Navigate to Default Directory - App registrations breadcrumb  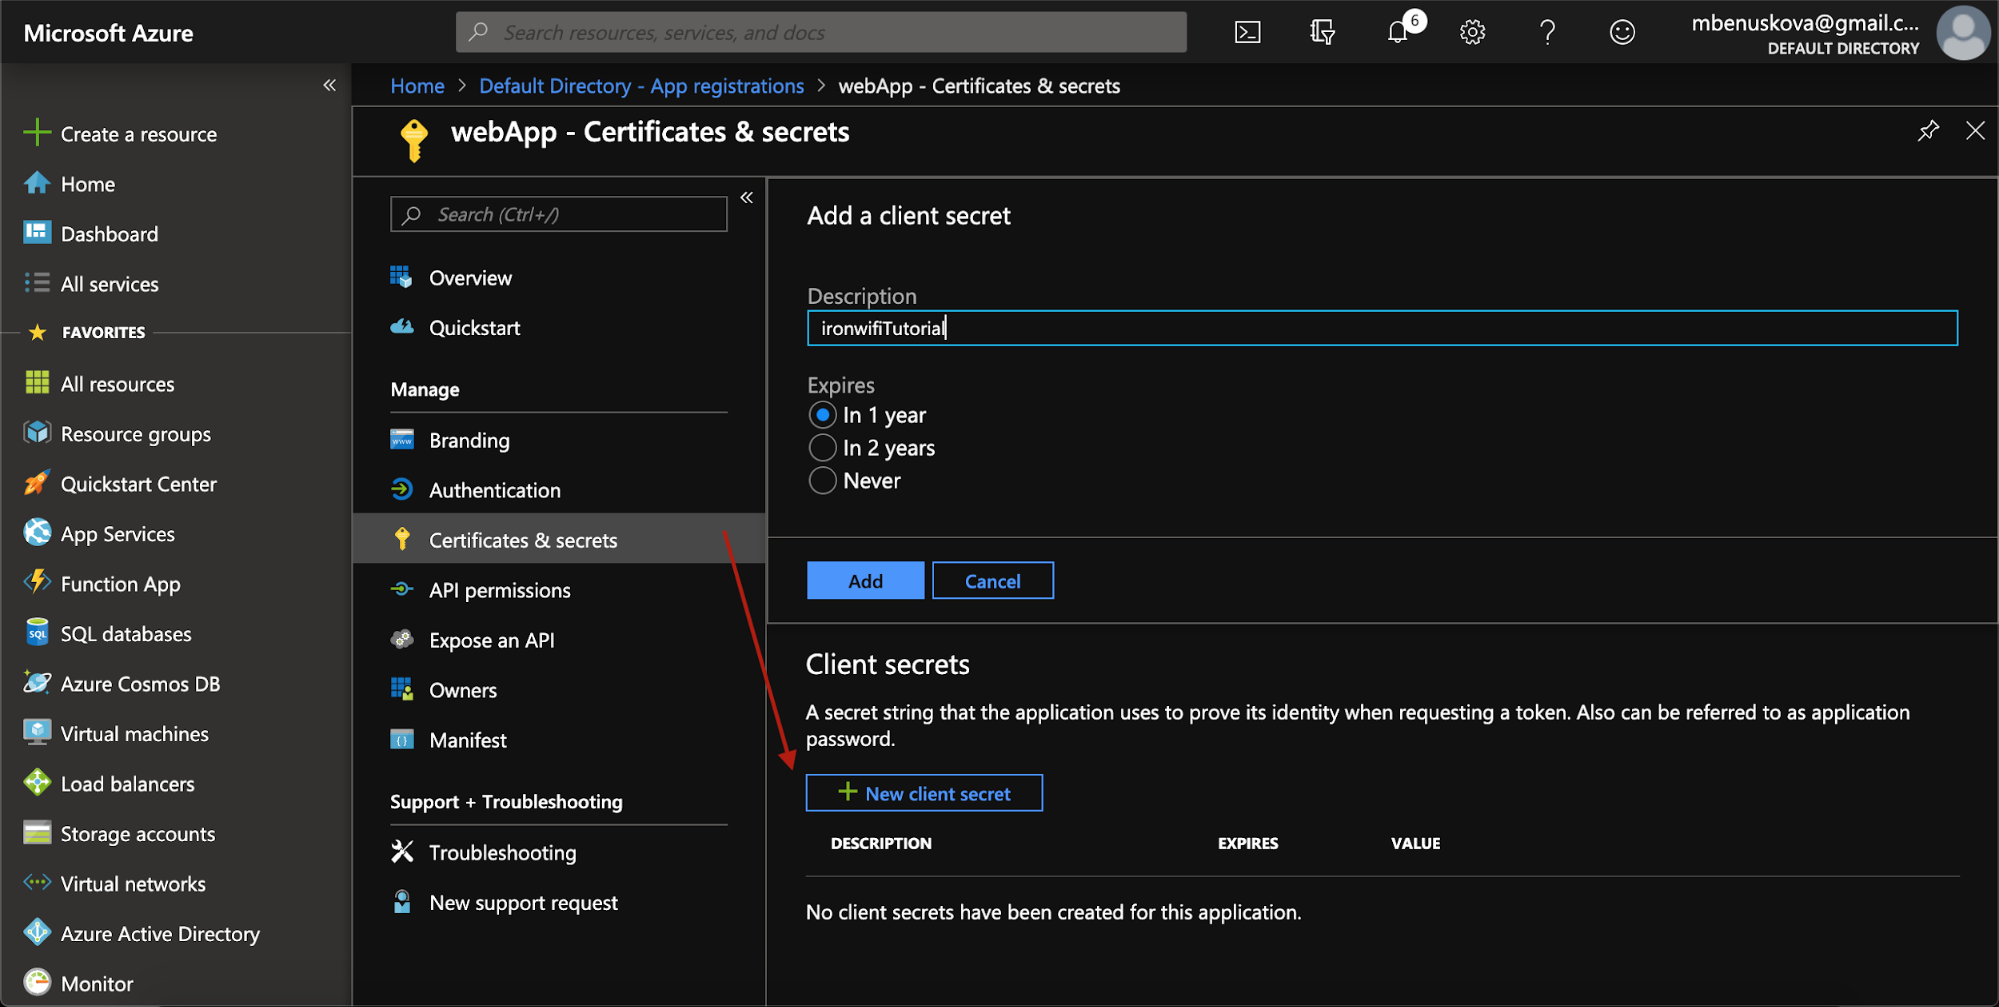click(641, 85)
